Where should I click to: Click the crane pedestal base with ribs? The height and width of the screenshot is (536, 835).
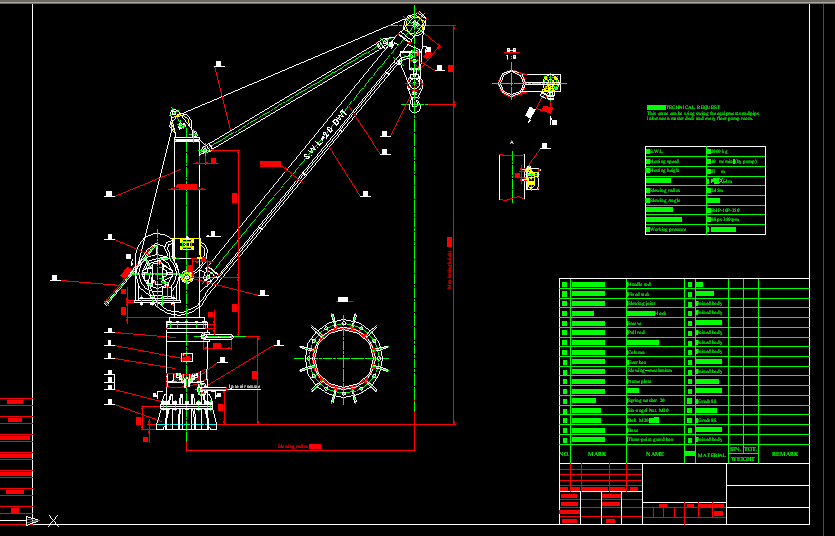pyautogui.click(x=183, y=412)
